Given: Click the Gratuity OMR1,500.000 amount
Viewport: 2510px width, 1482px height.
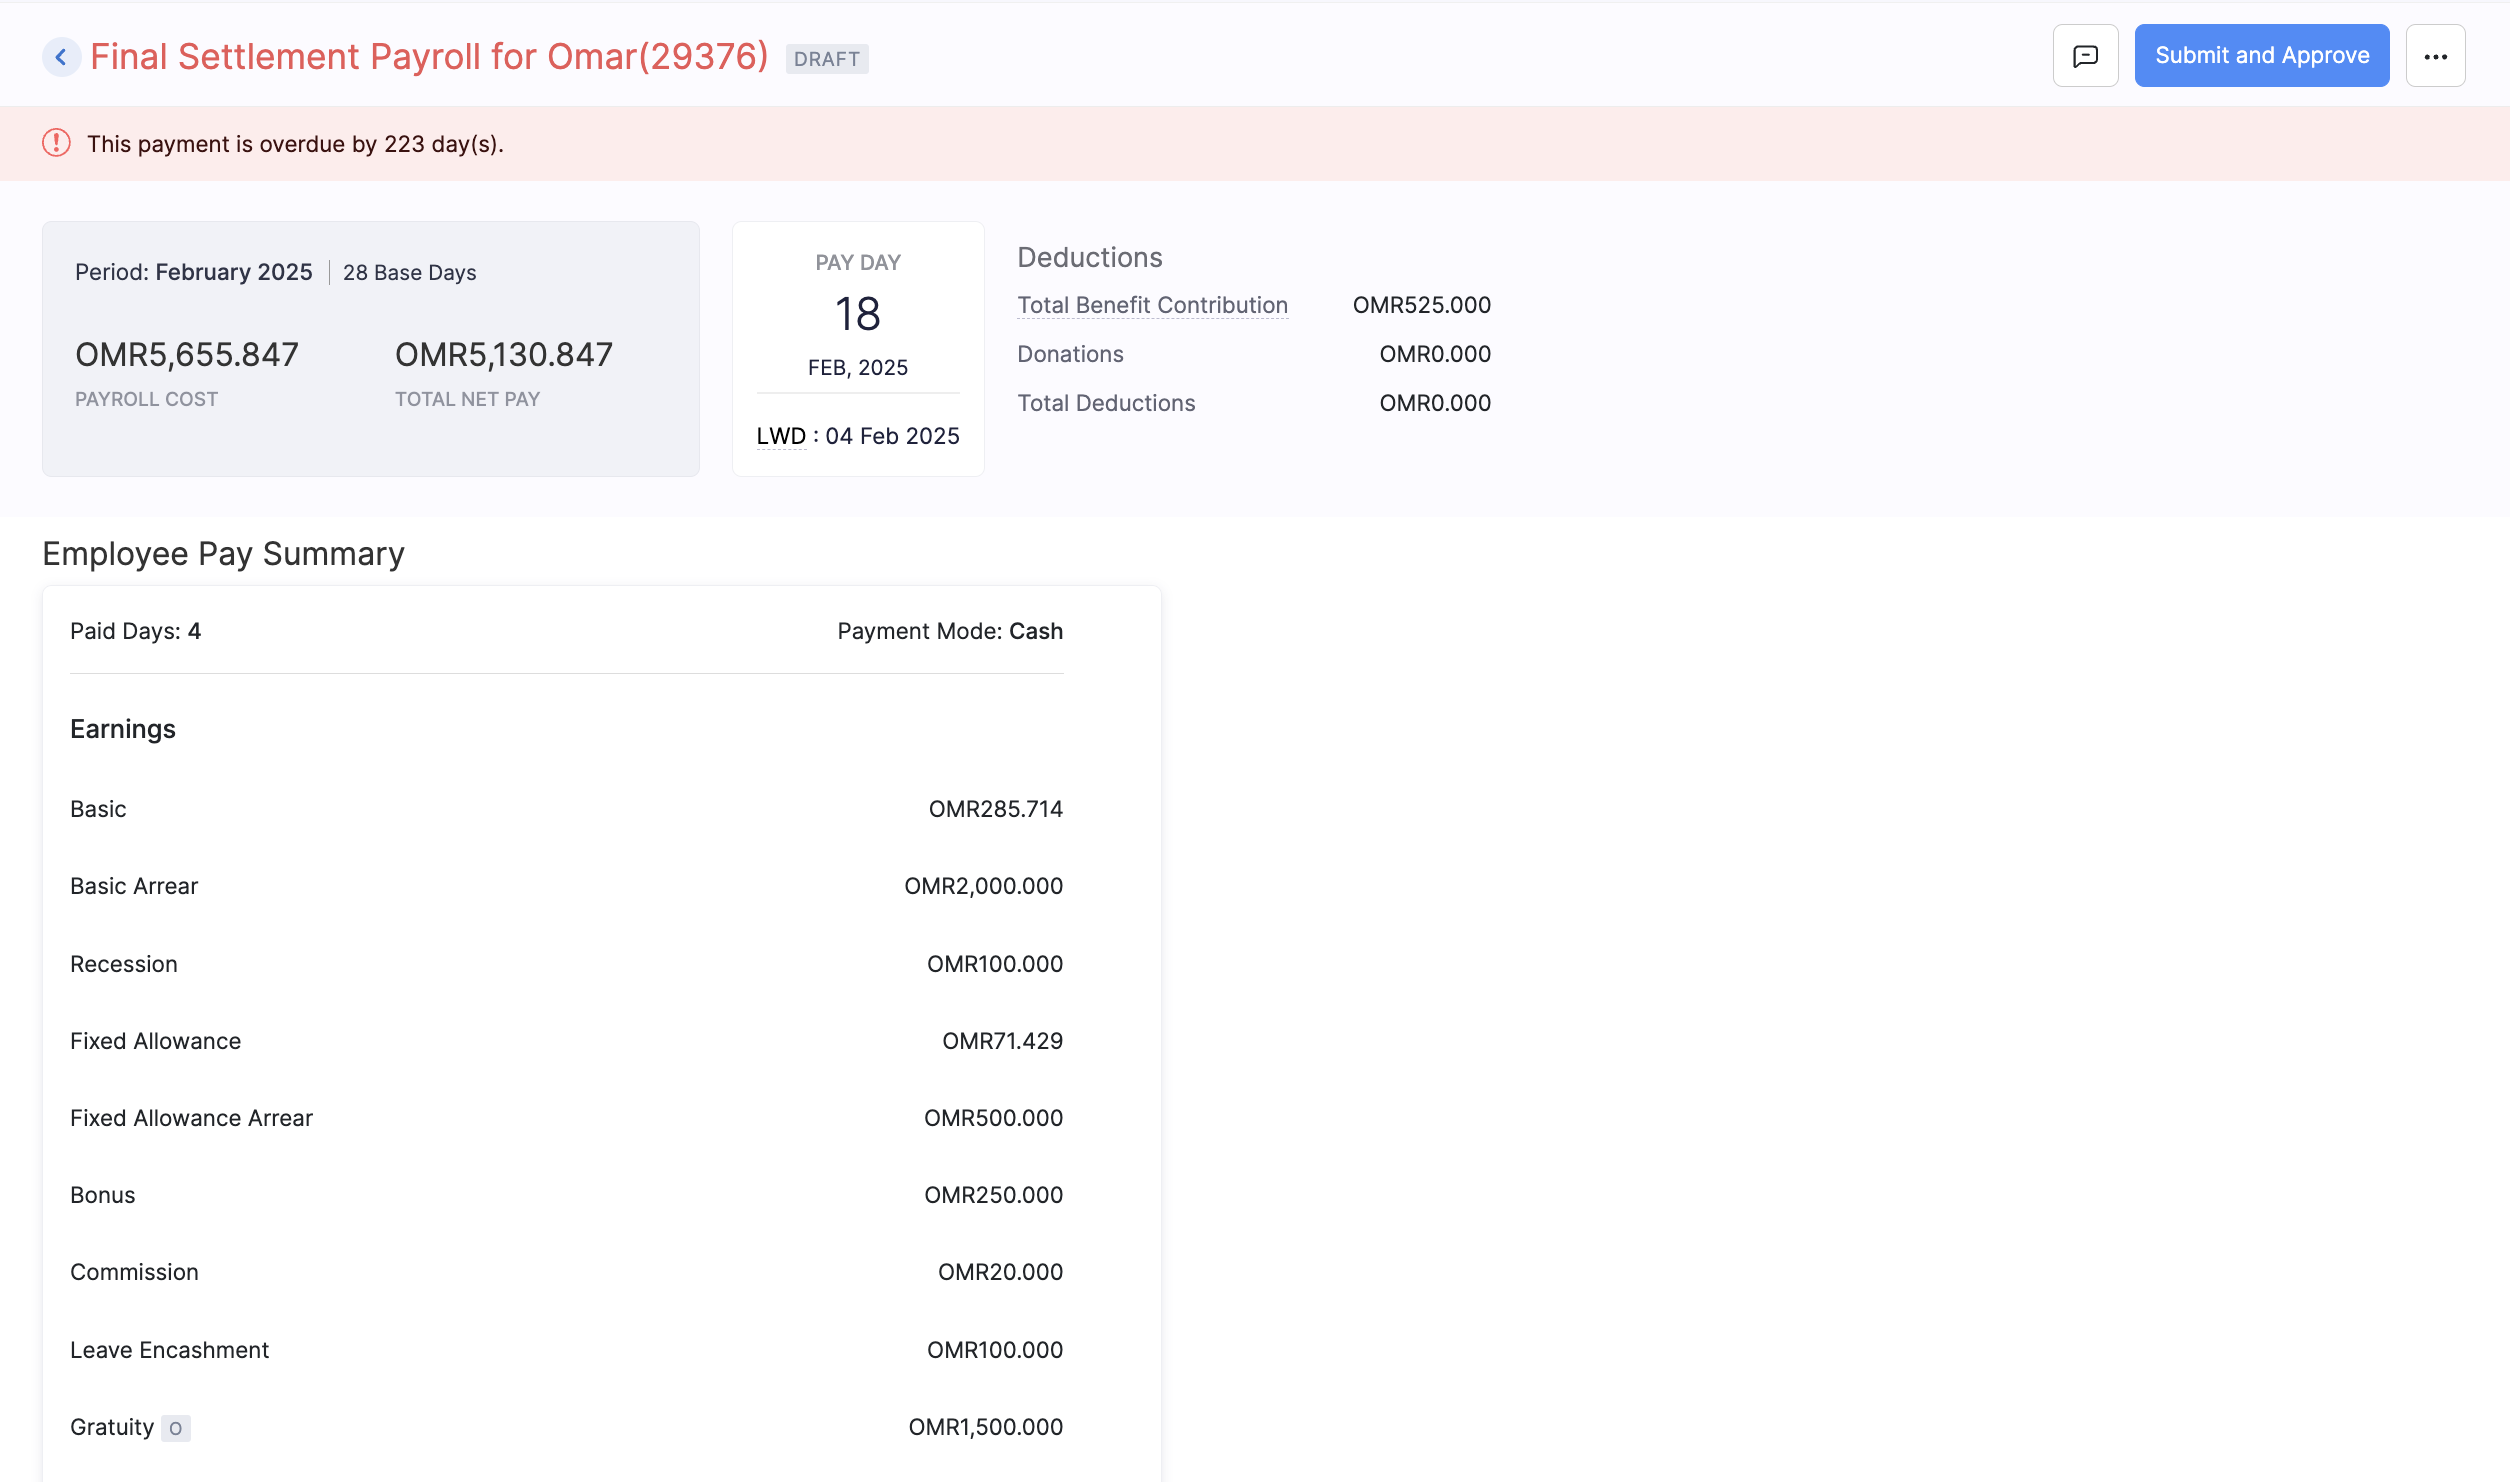Looking at the screenshot, I should (984, 1427).
